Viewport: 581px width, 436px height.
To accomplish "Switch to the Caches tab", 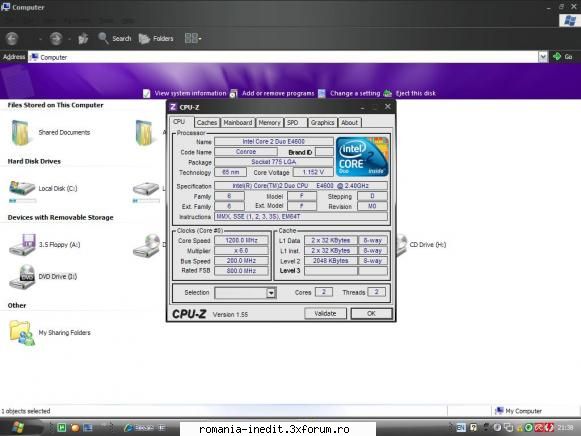I will (207, 123).
